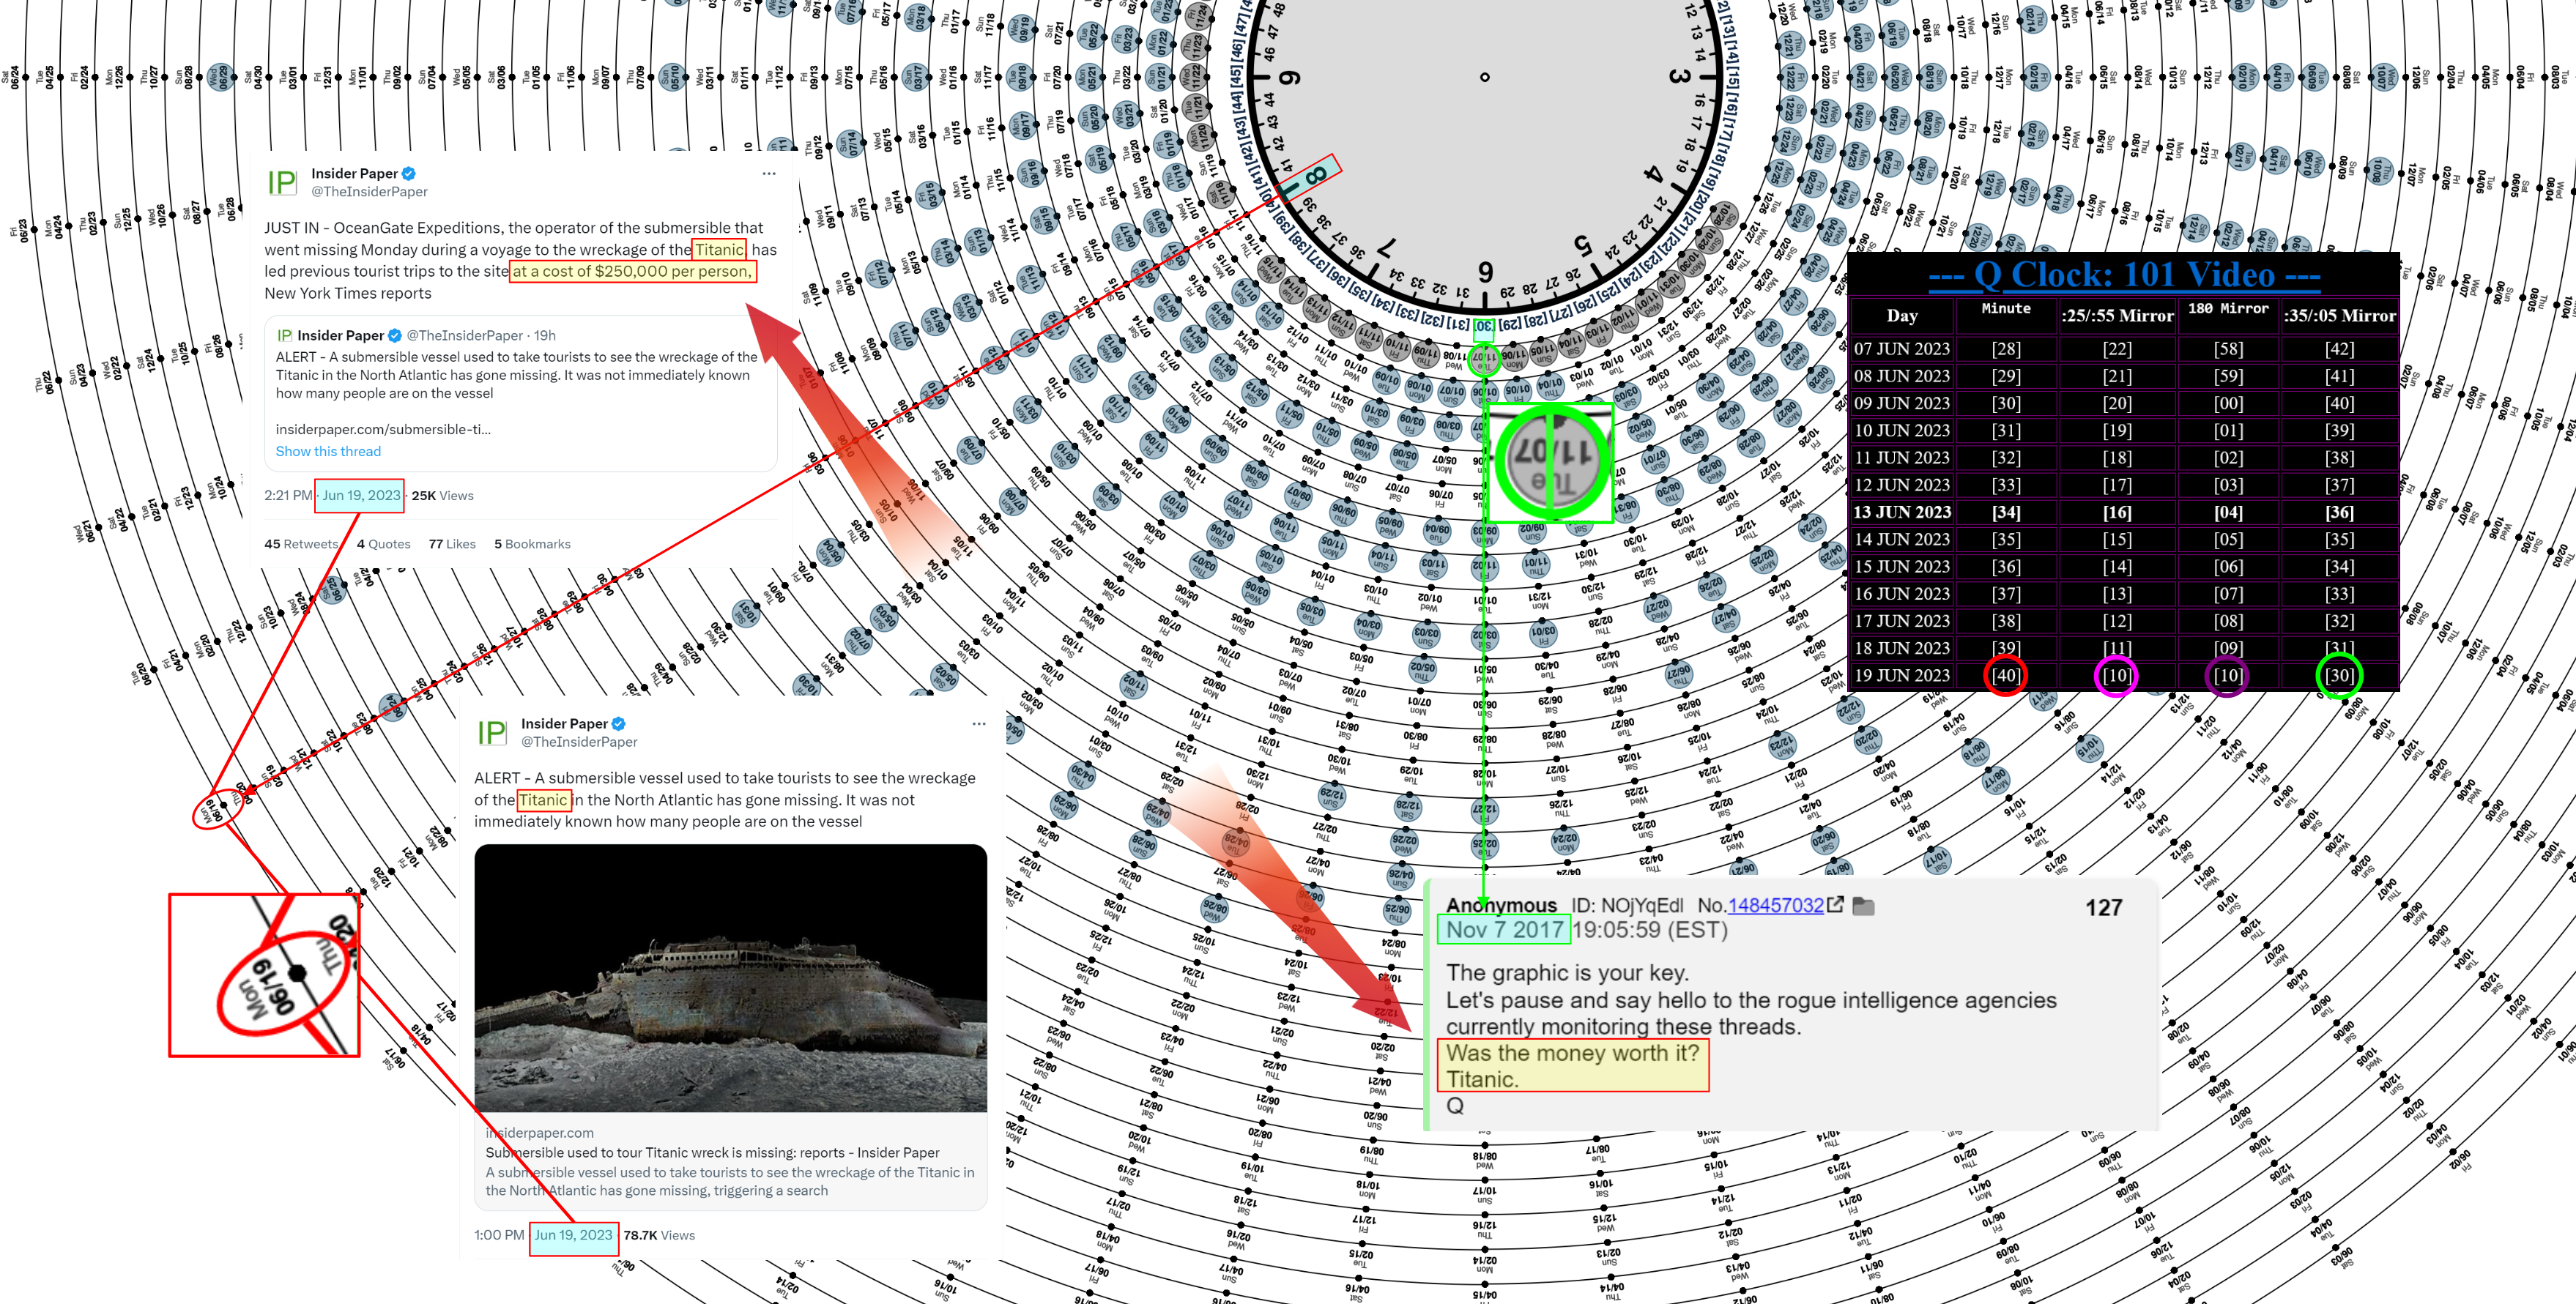Open post number link No.148457032

(1775, 905)
